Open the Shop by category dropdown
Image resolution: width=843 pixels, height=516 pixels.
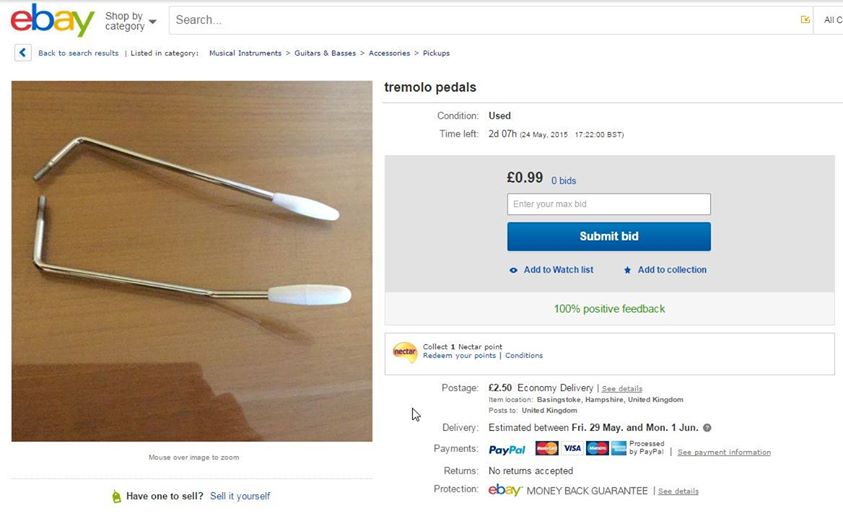131,21
